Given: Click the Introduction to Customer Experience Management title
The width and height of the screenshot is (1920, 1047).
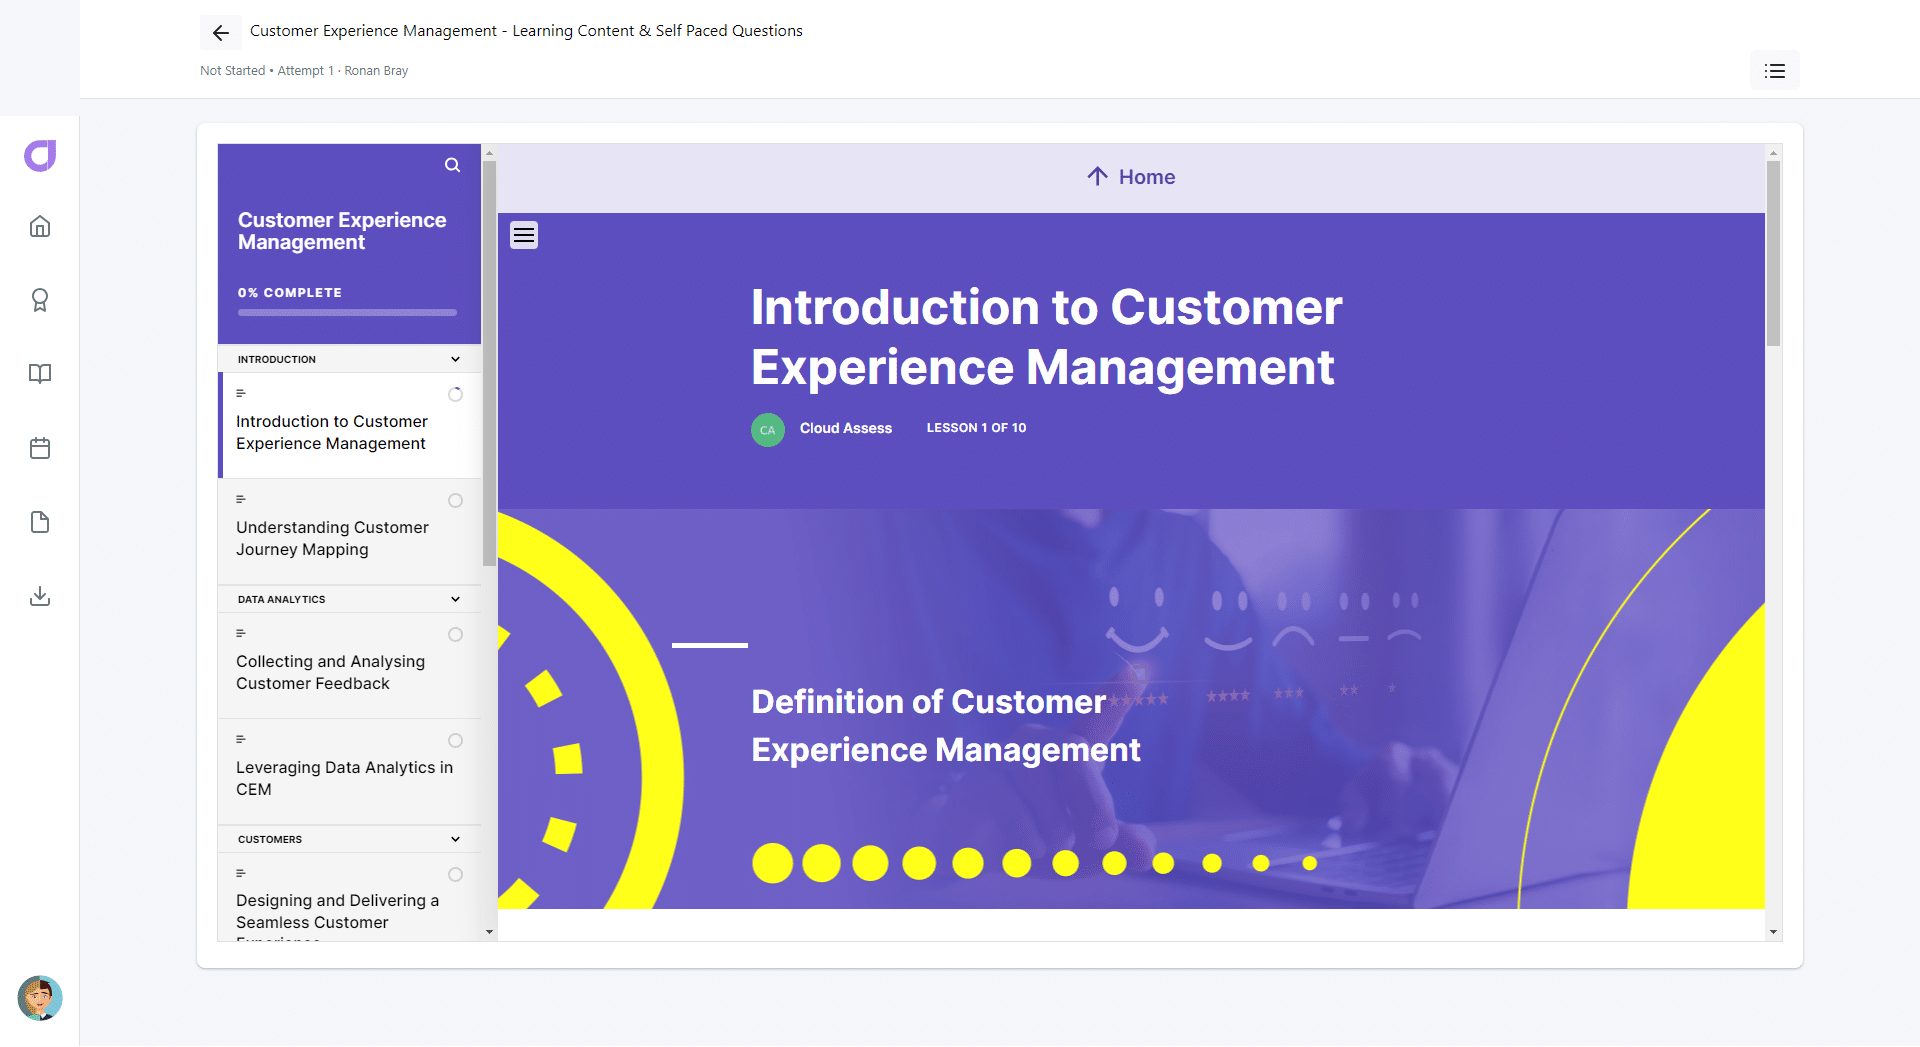Looking at the screenshot, I should tap(1046, 337).
